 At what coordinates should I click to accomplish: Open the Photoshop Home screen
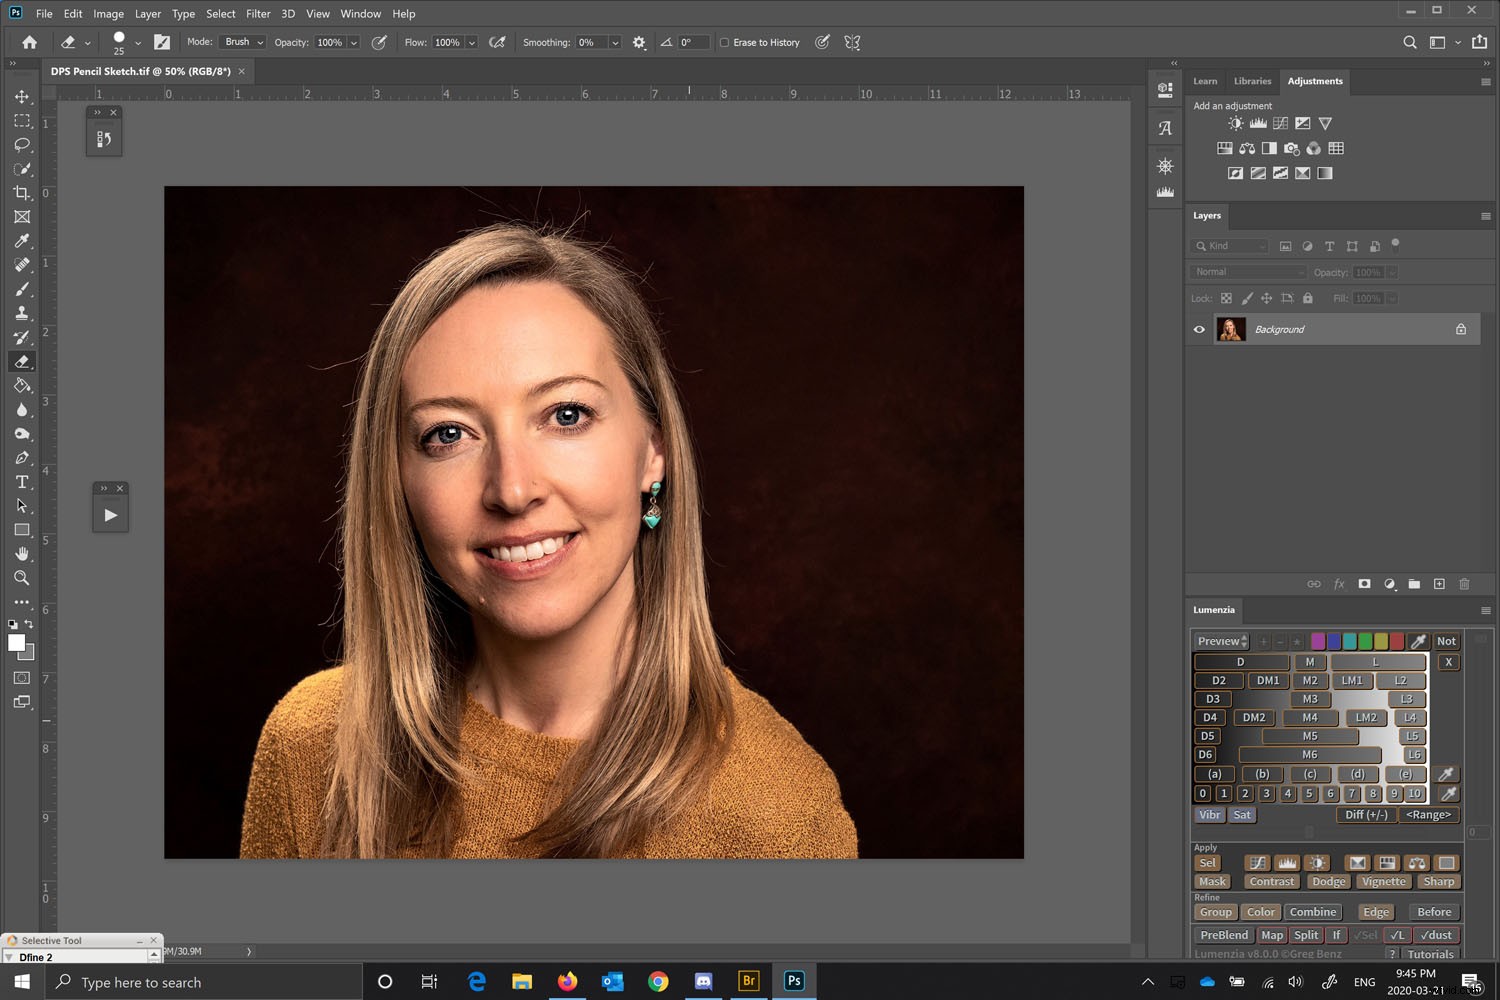pyautogui.click(x=28, y=42)
